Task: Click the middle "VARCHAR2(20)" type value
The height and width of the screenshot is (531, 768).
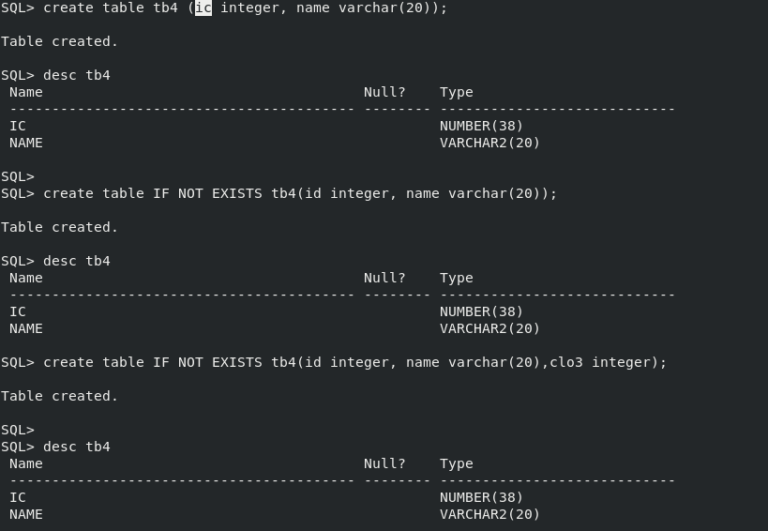Action: [489, 328]
